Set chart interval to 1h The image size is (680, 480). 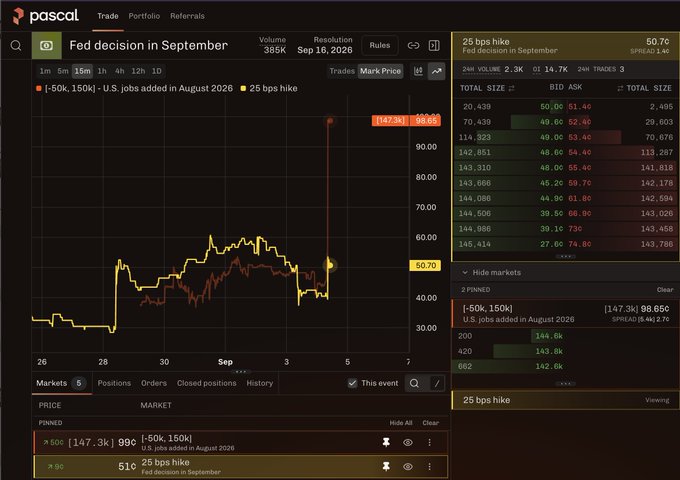tap(102, 71)
